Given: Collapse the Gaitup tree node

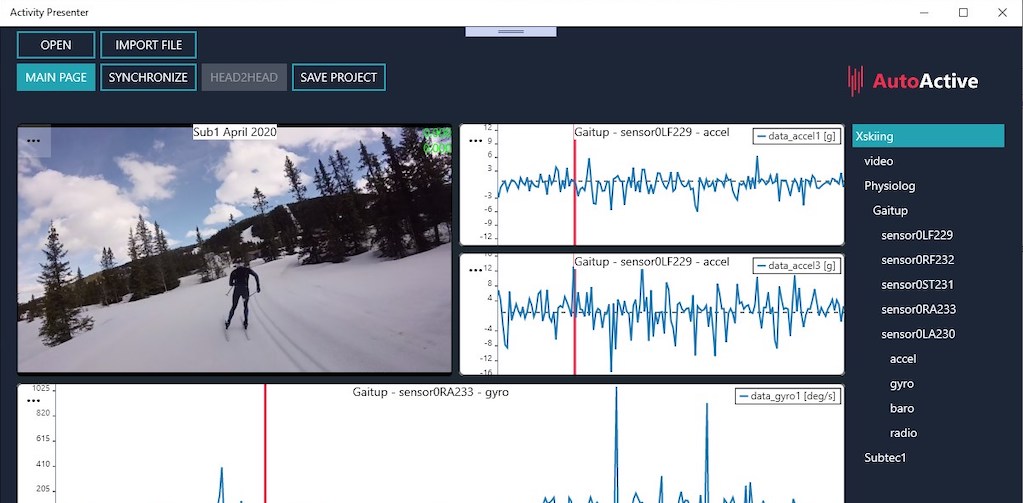Looking at the screenshot, I should (x=890, y=211).
